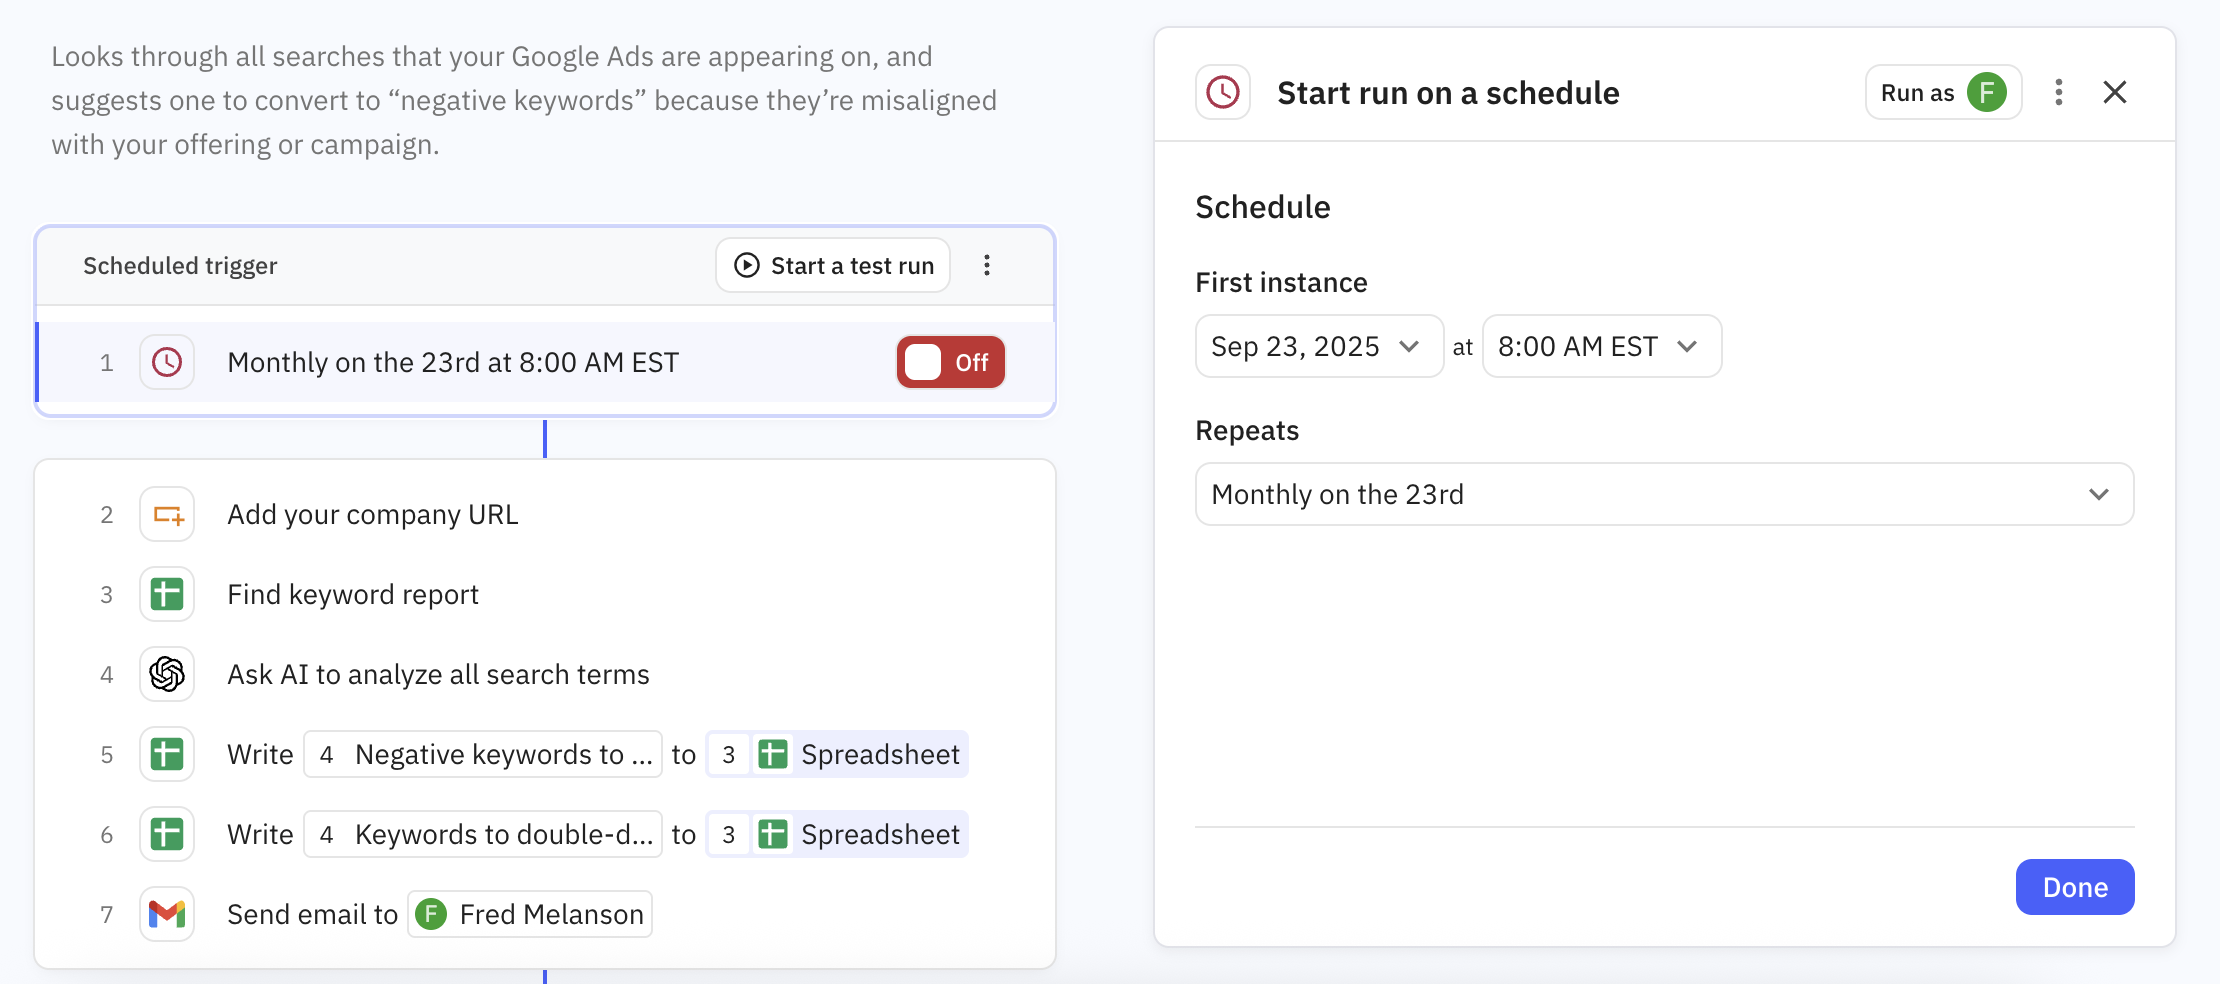Click the OpenAI icon on step 4

167,675
